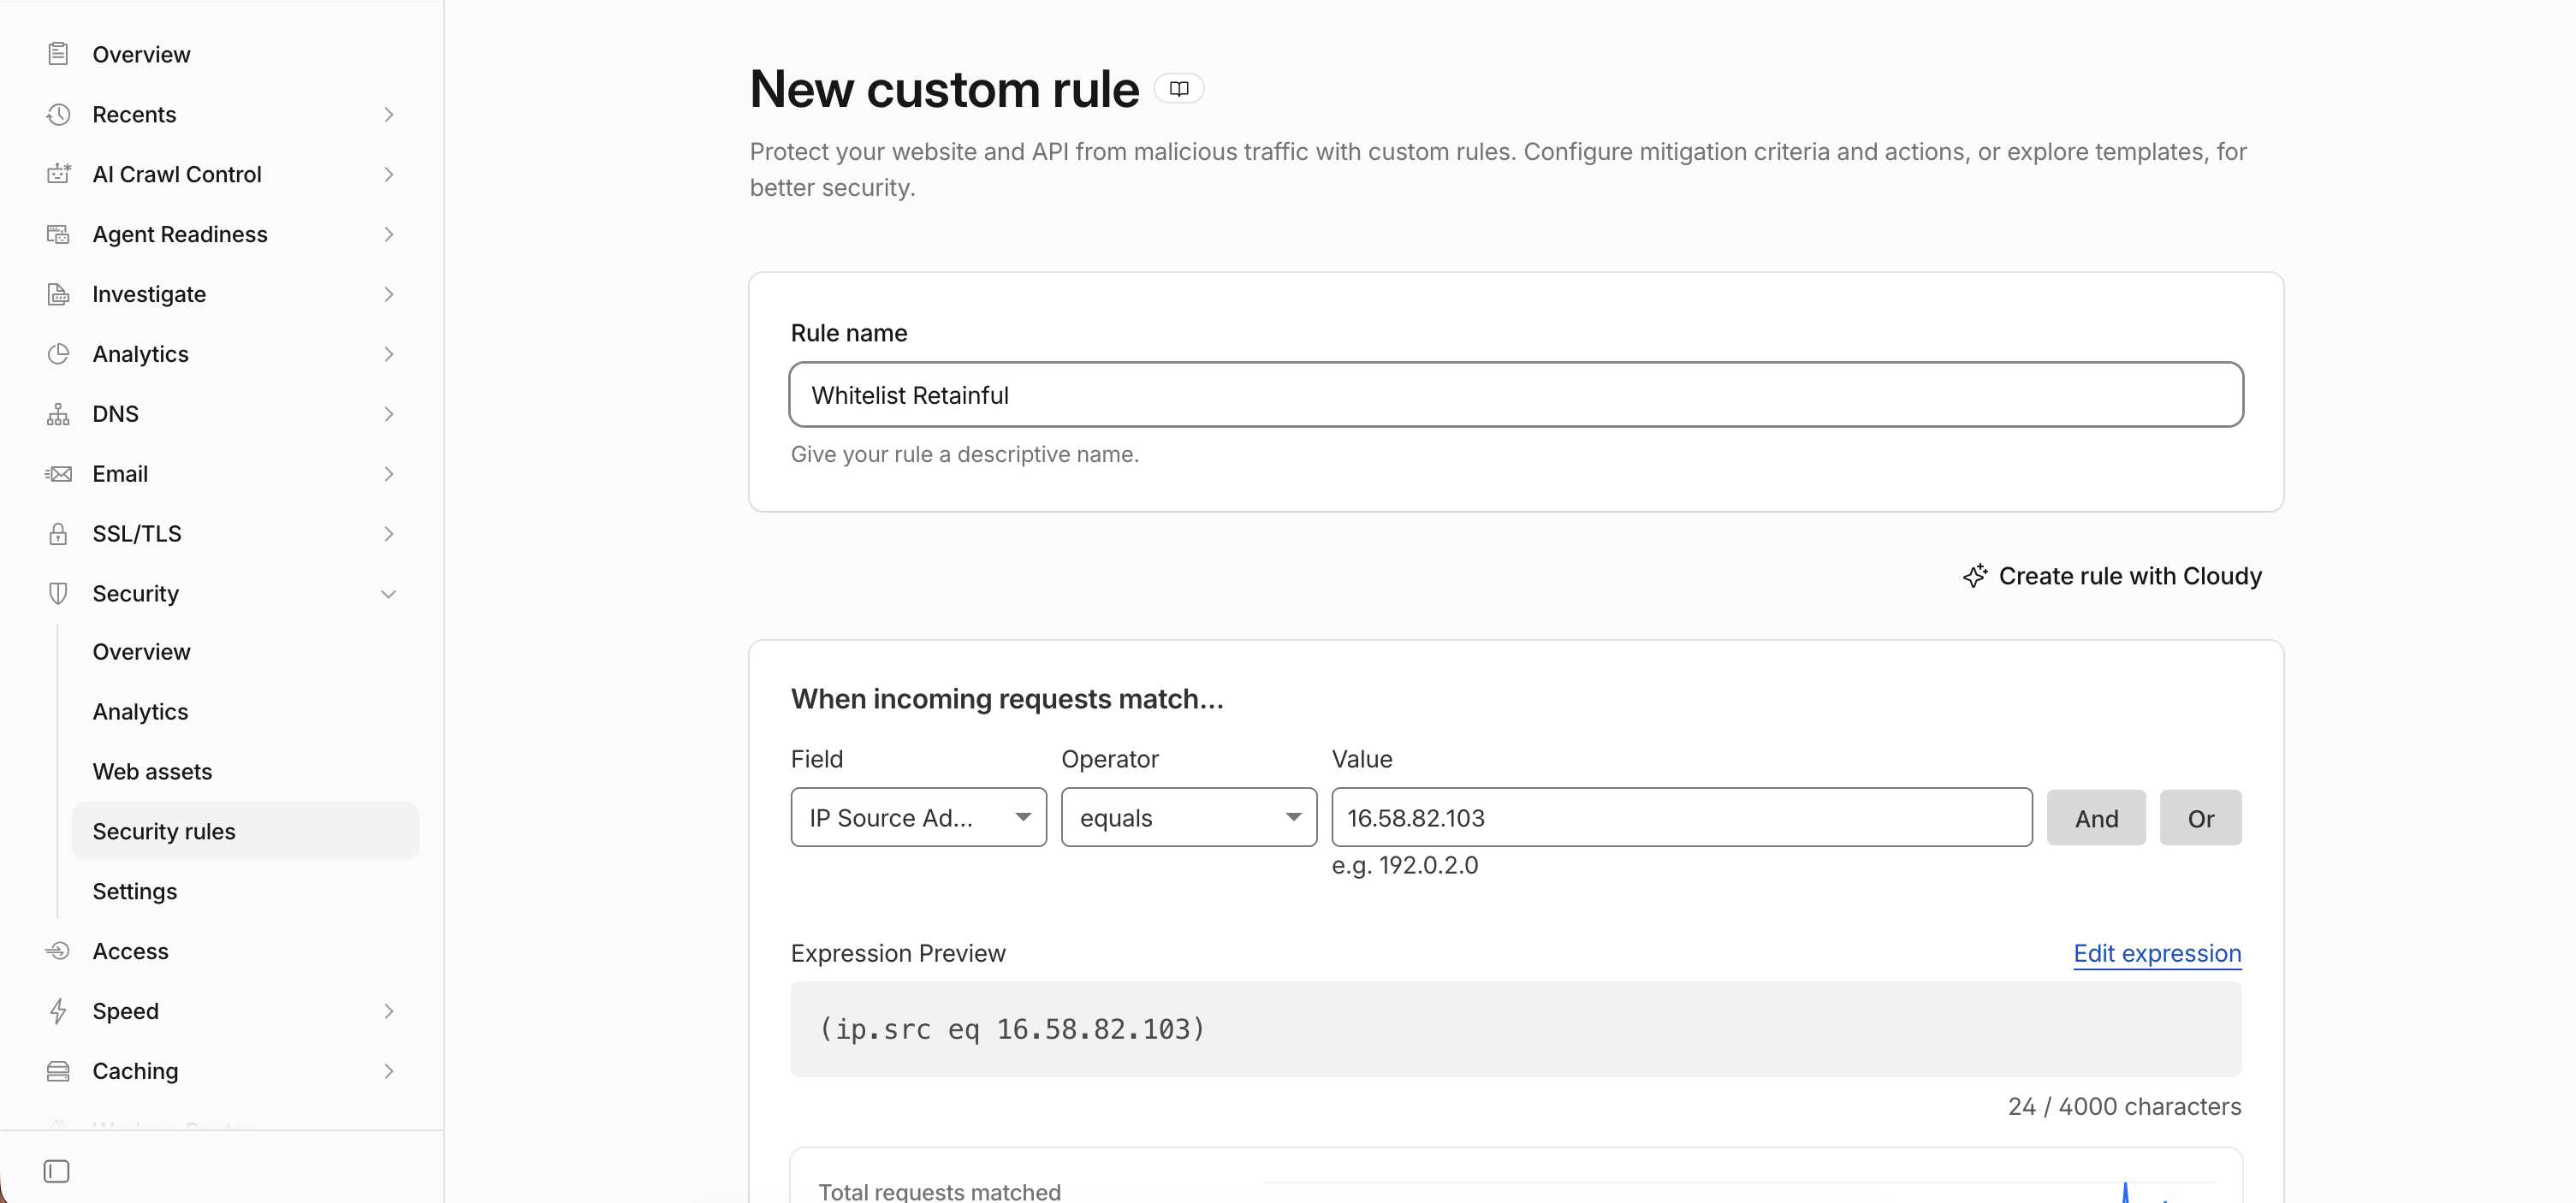
Task: Click into the Rule name text field
Action: (x=1516, y=395)
